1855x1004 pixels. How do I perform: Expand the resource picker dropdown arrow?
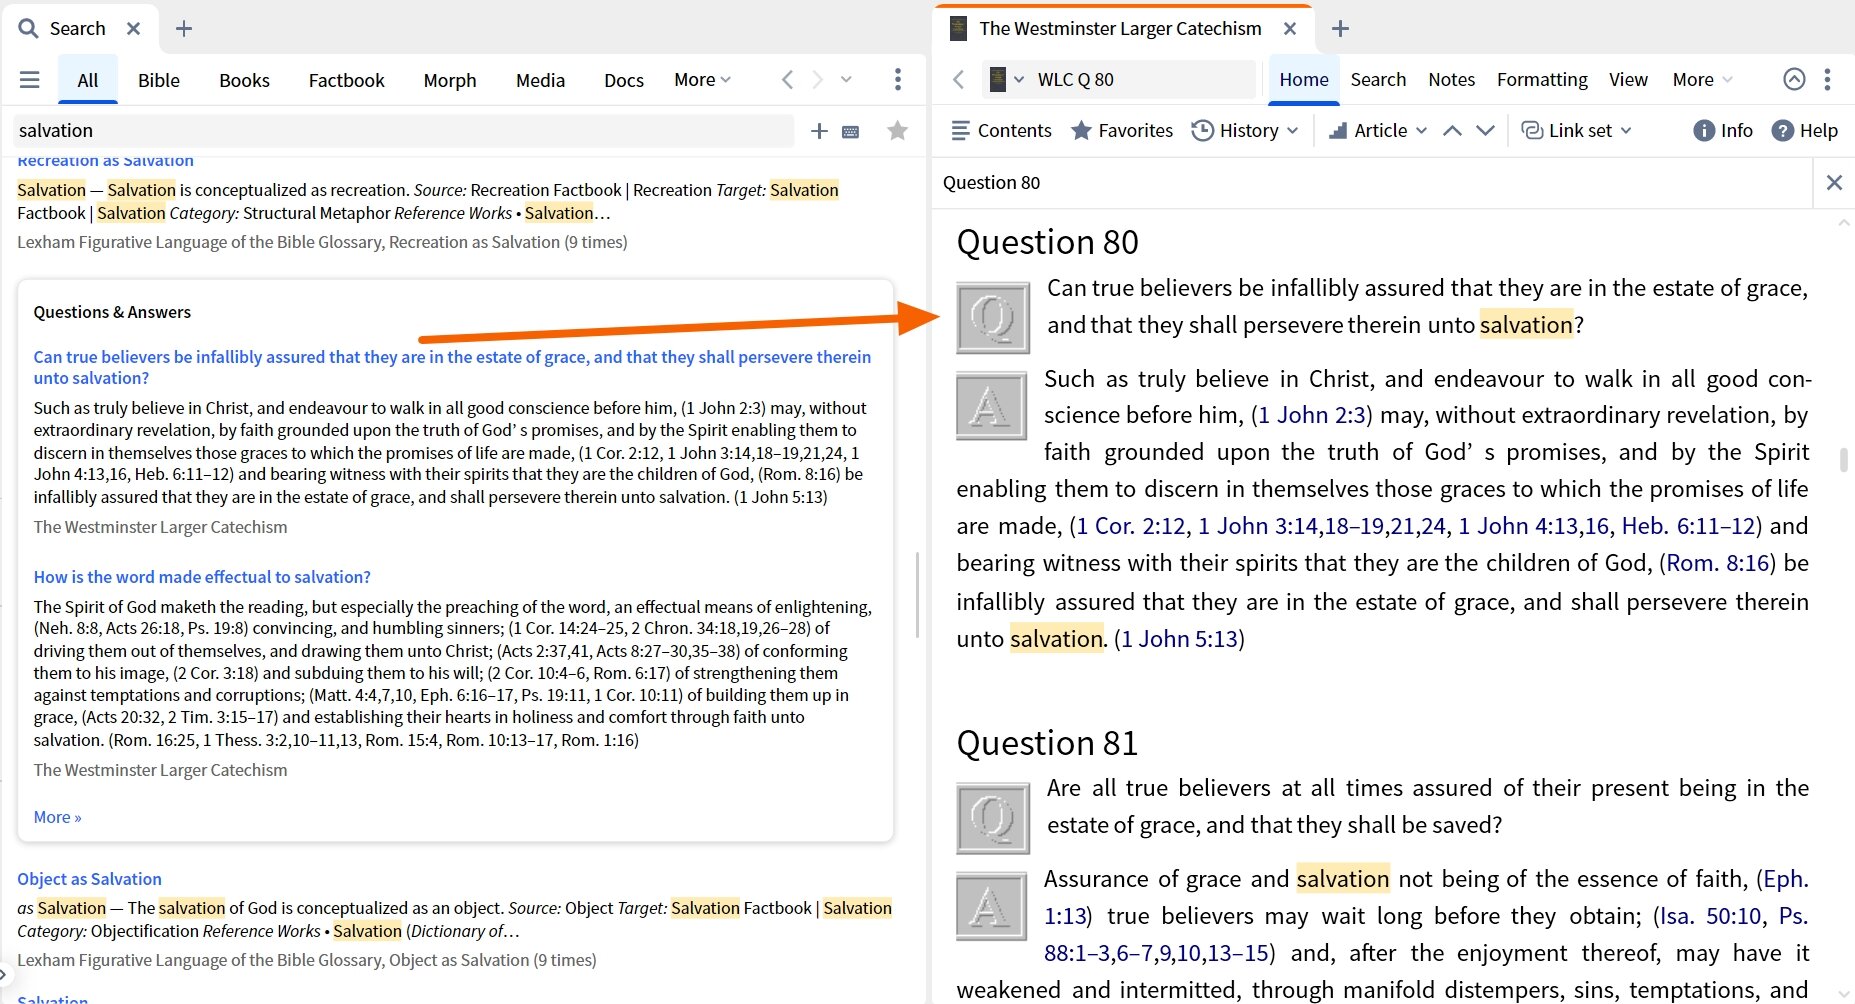[x=1019, y=80]
